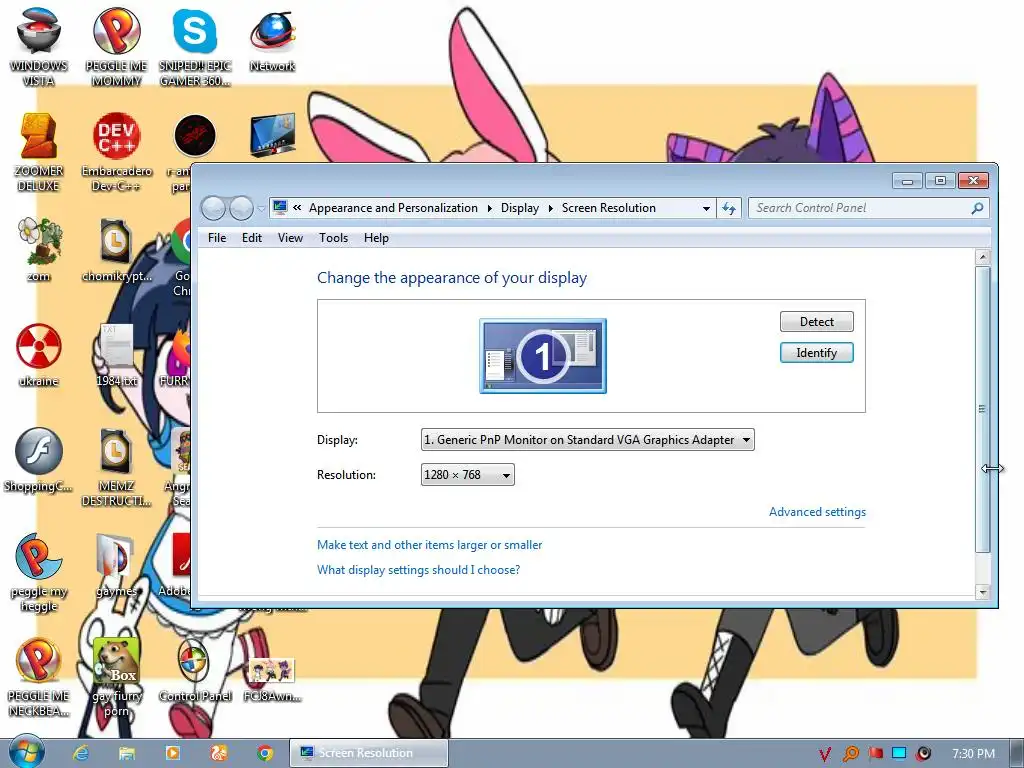Launch Internet Explorer from the taskbar
This screenshot has height=768, width=1024.
(x=81, y=753)
